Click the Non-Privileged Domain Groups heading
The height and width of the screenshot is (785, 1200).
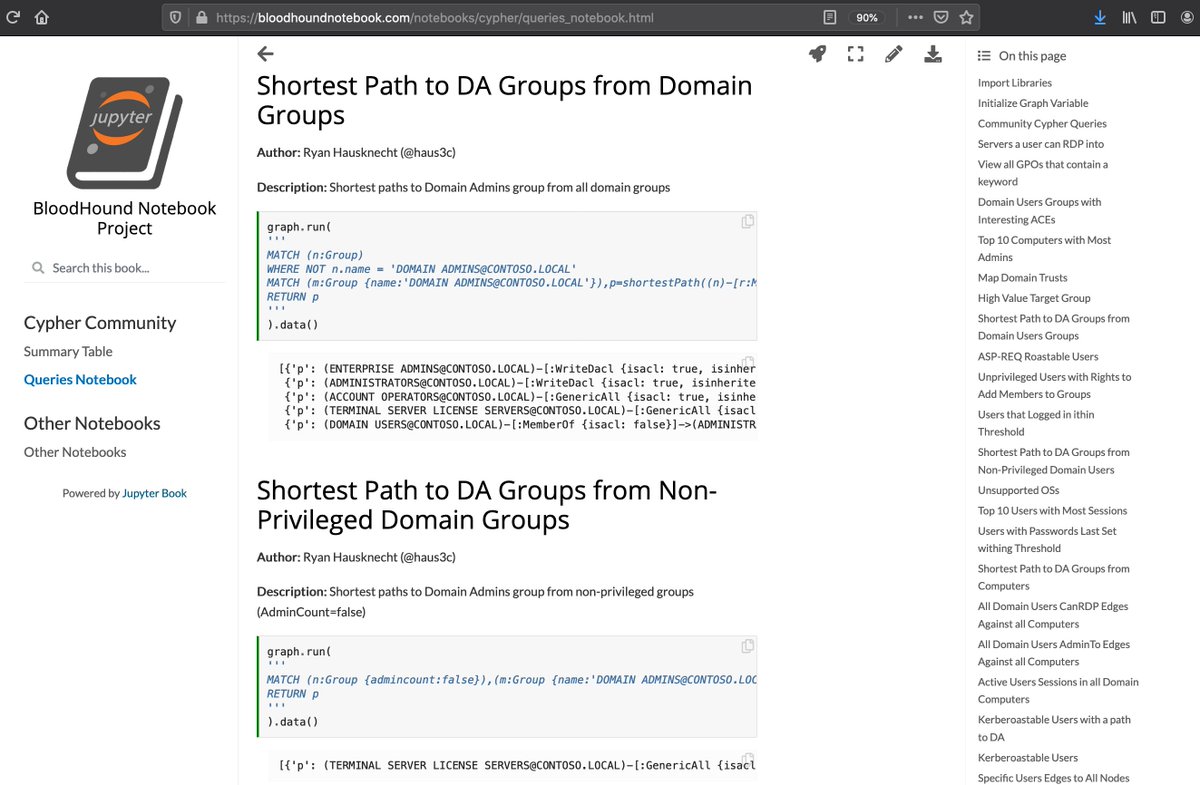(487, 505)
